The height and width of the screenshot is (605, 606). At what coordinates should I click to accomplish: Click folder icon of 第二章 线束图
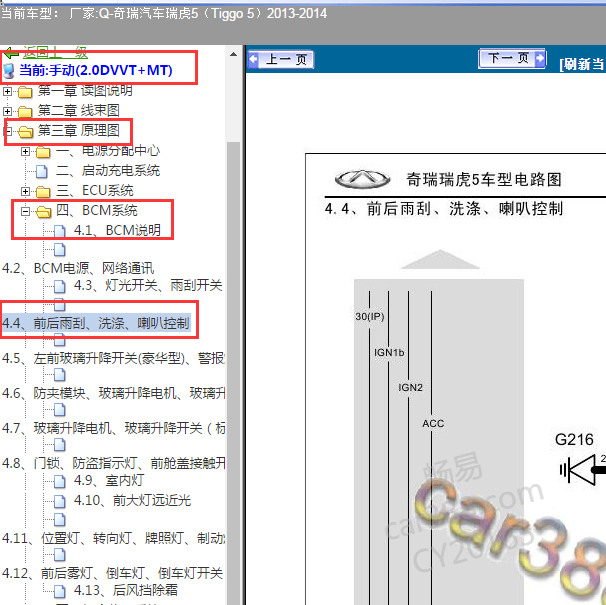pyautogui.click(x=26, y=112)
